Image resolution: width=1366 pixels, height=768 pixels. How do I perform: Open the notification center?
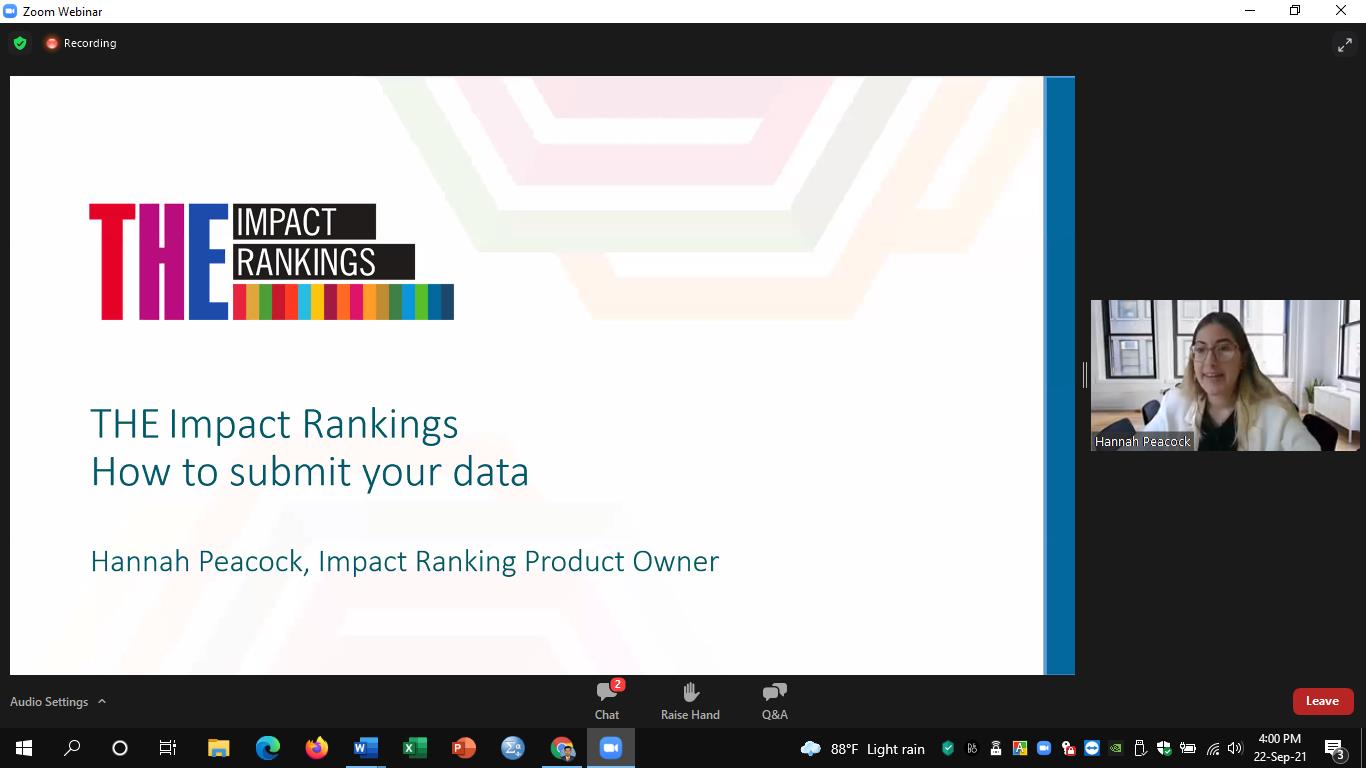tap(1334, 748)
